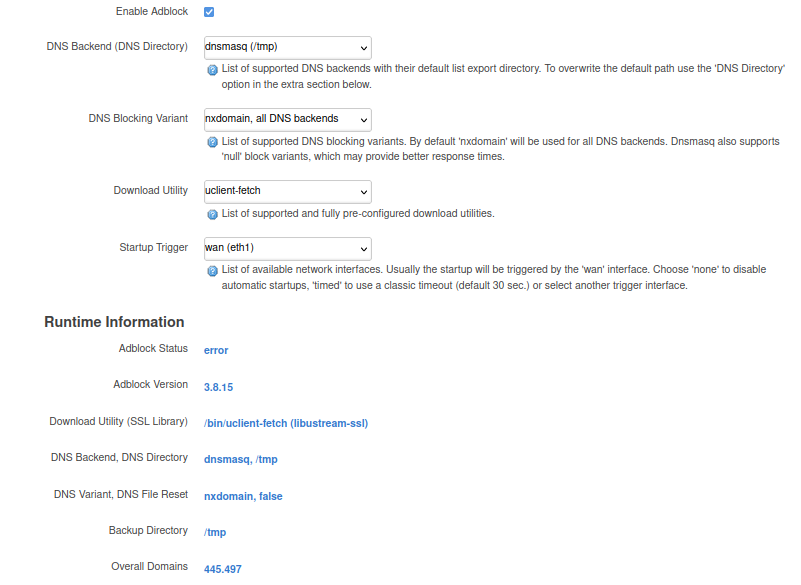
Task: Click the 'Adblock Status' label
Action: [153, 348]
